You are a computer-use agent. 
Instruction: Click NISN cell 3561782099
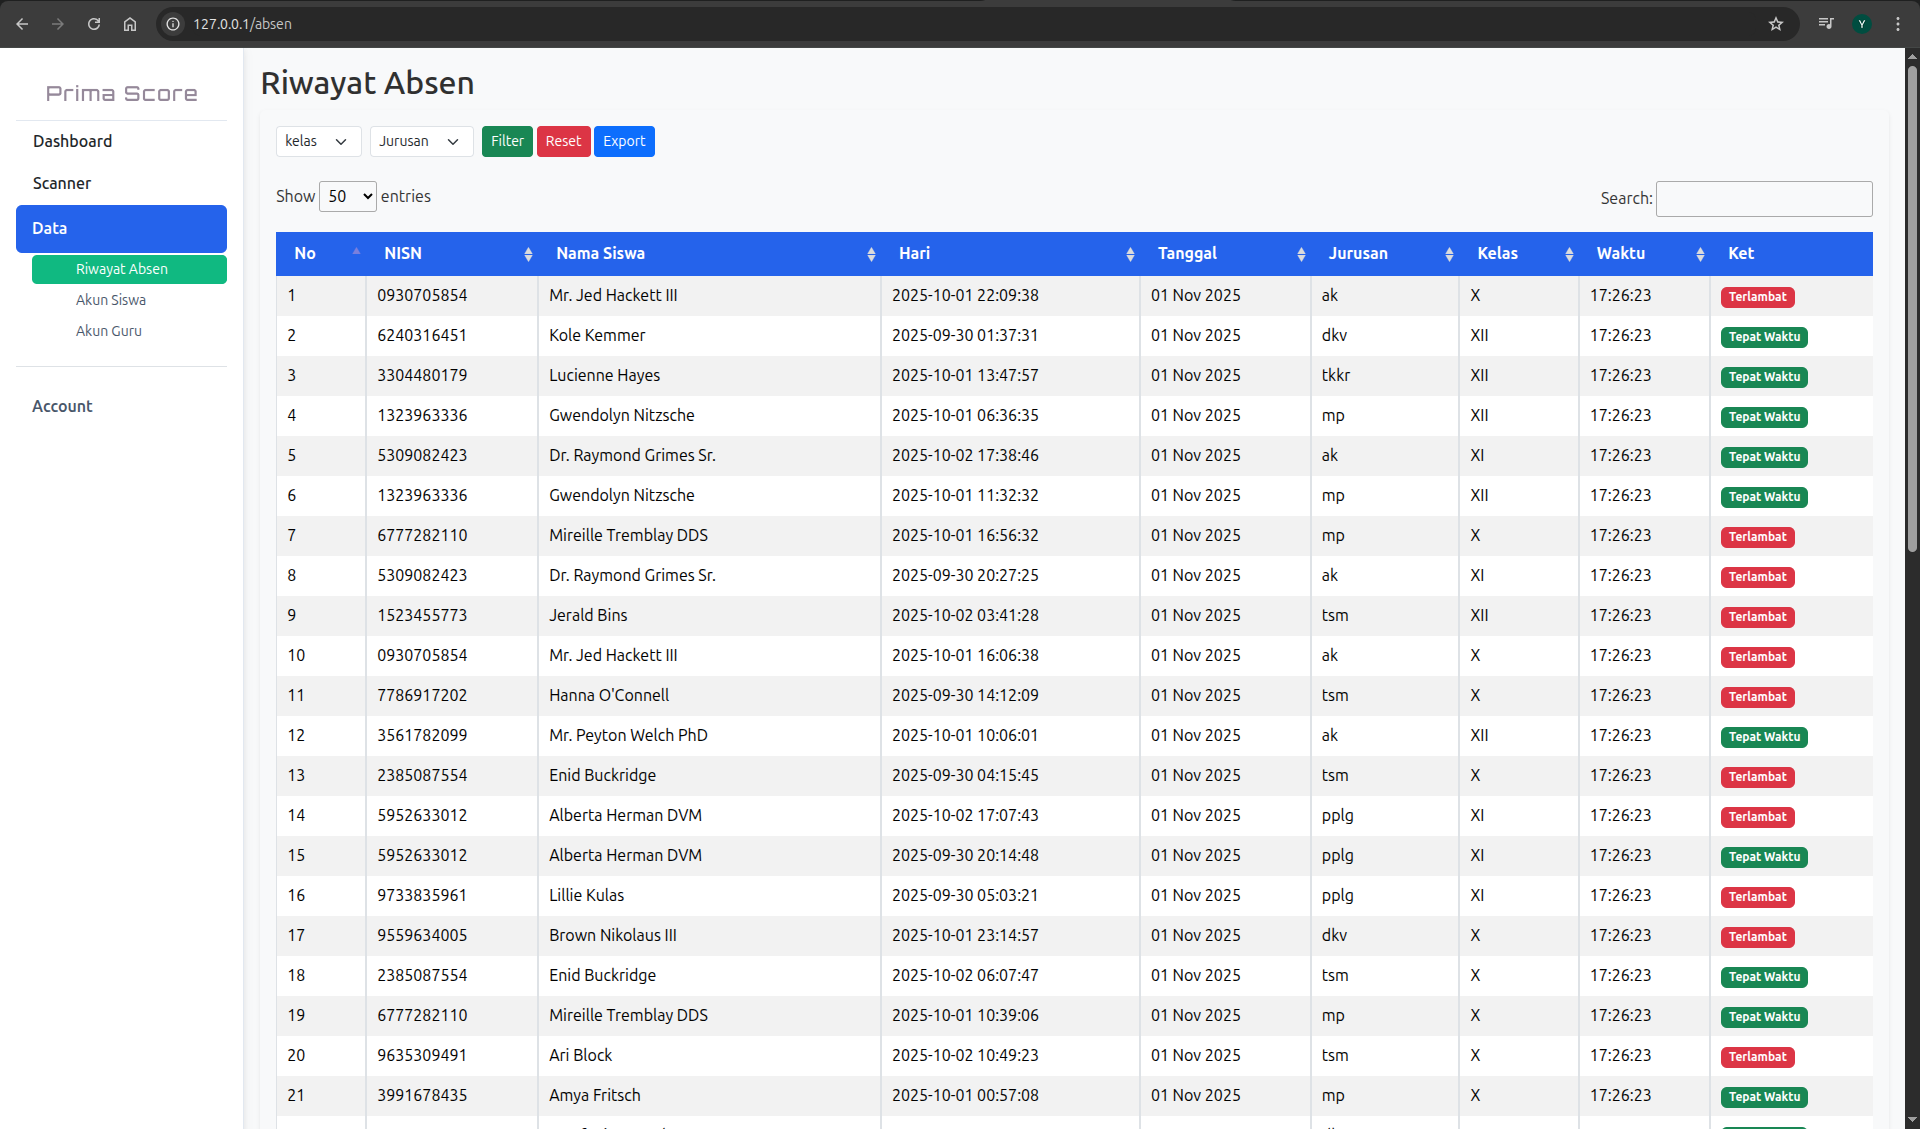(422, 736)
